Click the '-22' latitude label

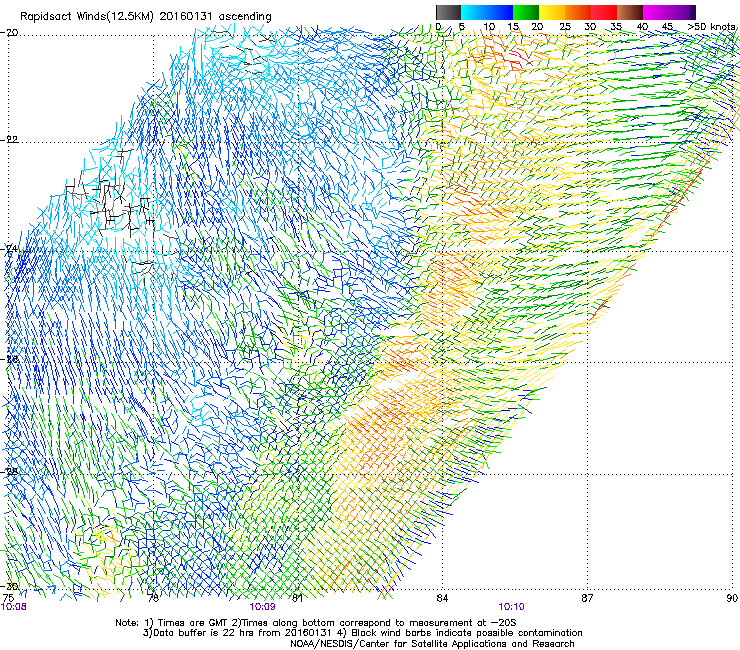coord(10,140)
